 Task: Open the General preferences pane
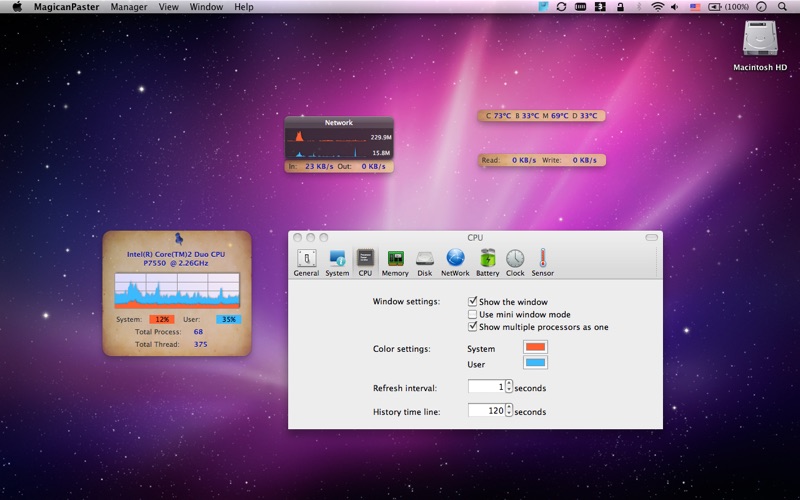pos(306,262)
